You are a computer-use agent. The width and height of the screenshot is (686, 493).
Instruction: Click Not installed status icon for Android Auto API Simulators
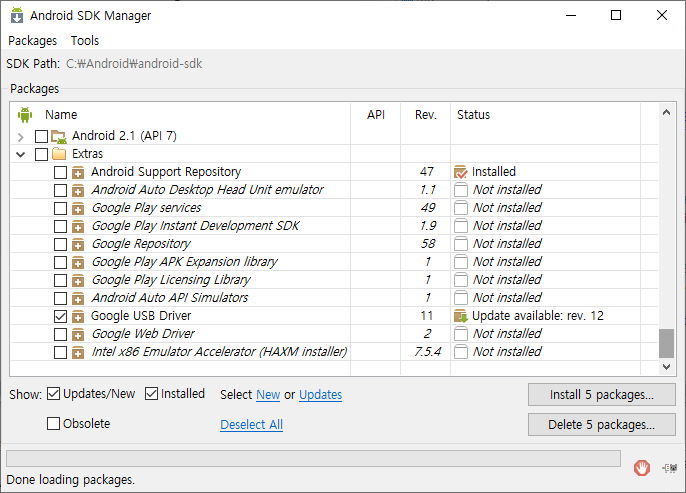pos(461,298)
